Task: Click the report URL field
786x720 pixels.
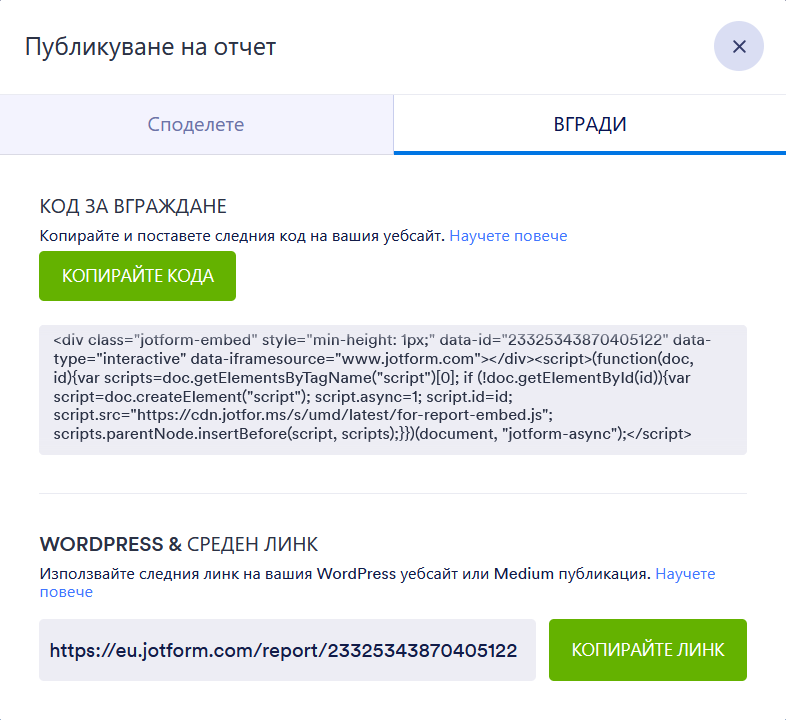Action: [287, 650]
